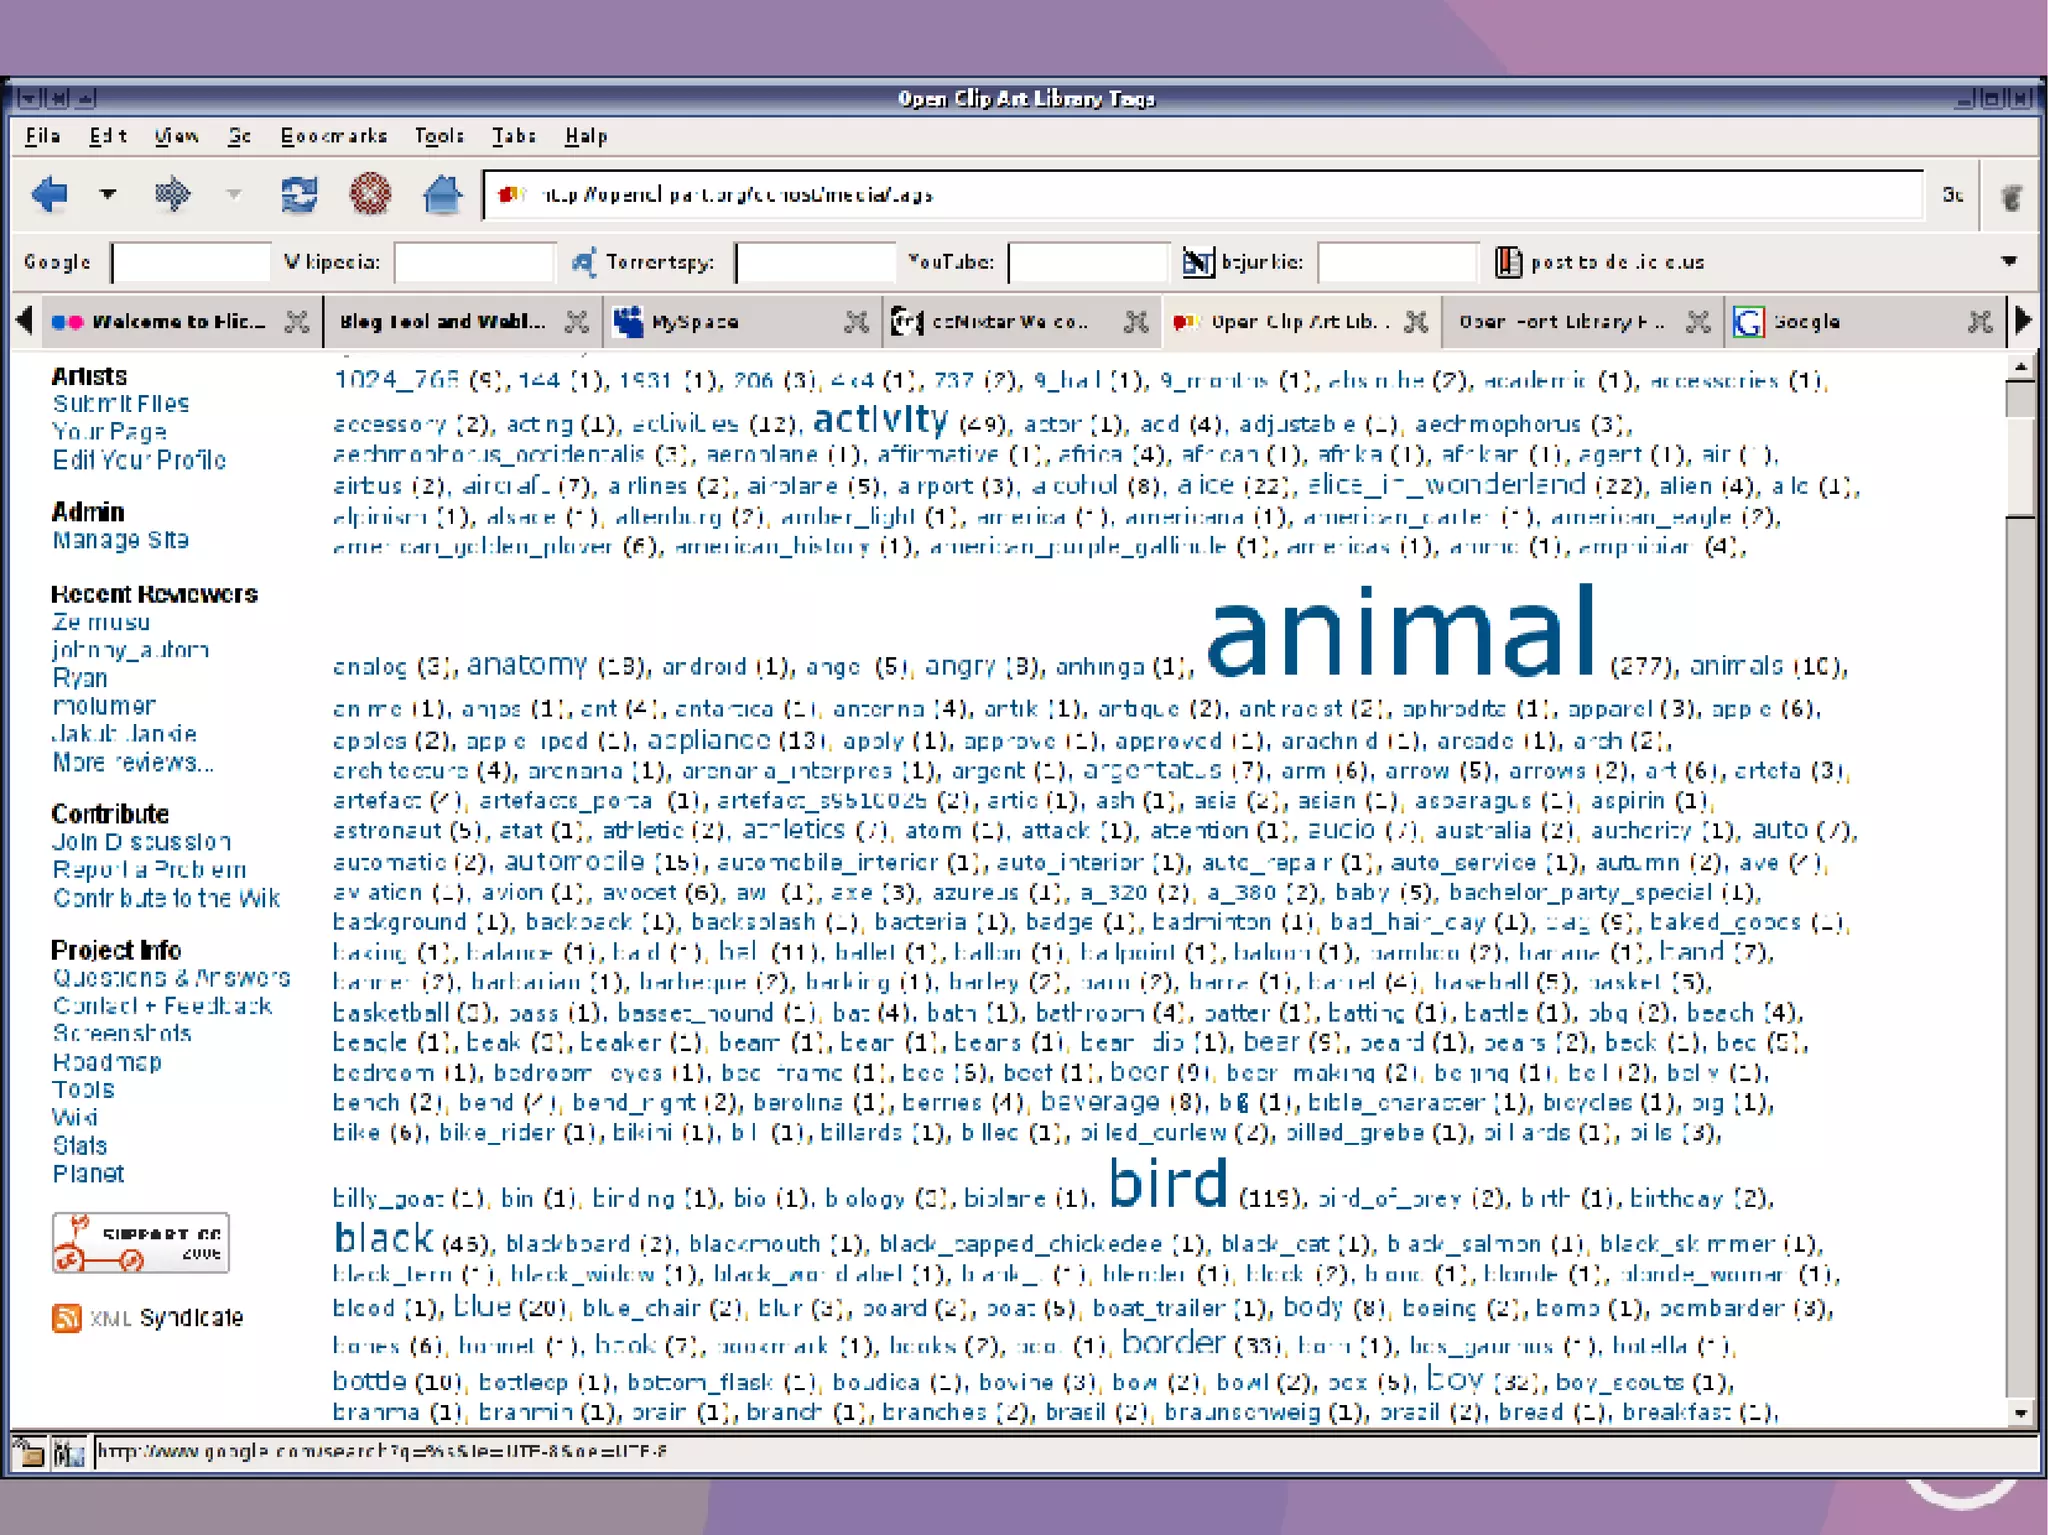Viewport: 2048px width, 1535px height.
Task: Close the MySpace tab
Action: pos(856,322)
